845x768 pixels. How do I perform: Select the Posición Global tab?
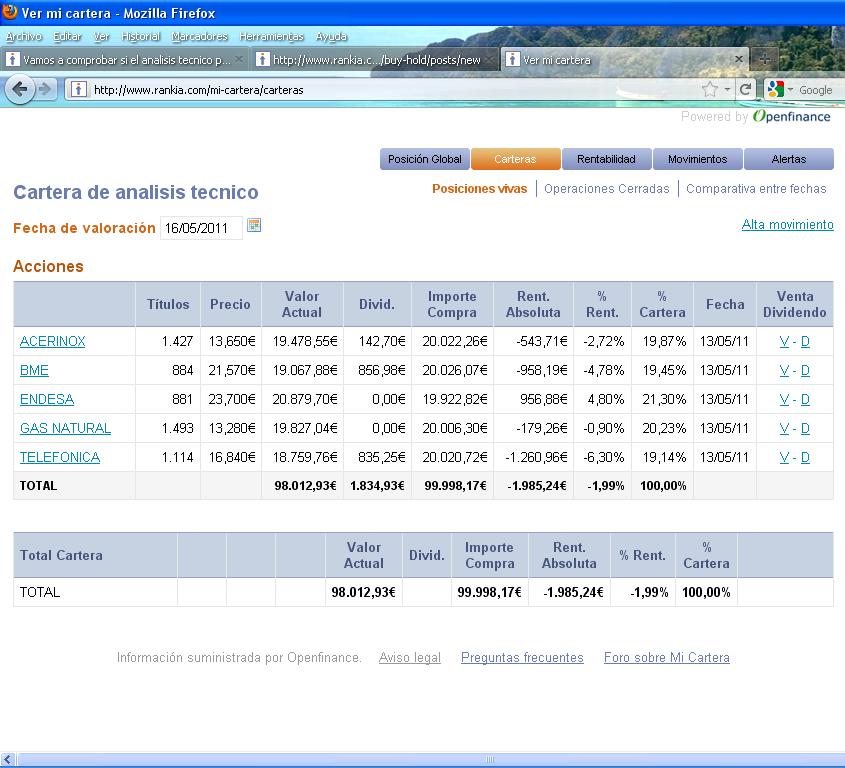tap(425, 159)
